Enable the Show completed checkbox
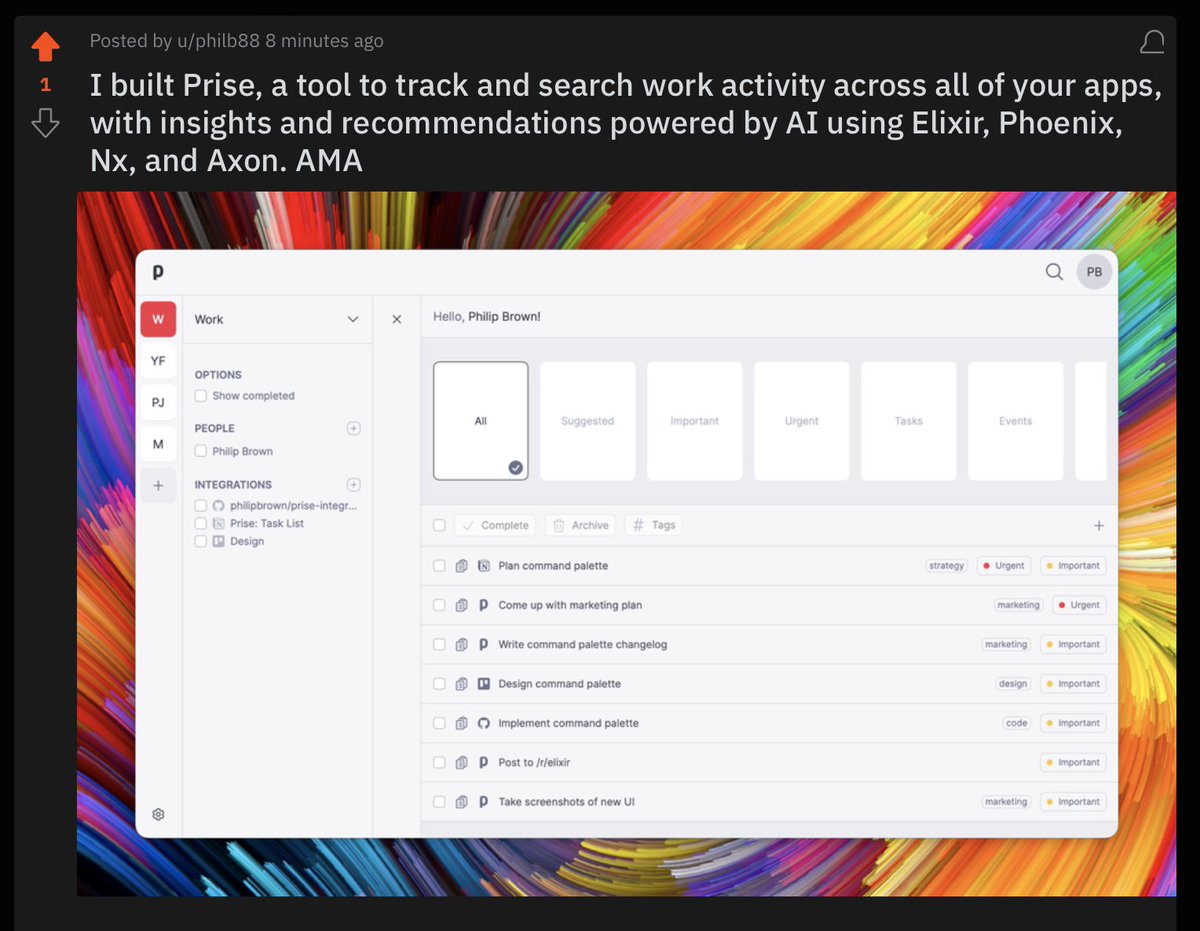1200x931 pixels. 201,396
